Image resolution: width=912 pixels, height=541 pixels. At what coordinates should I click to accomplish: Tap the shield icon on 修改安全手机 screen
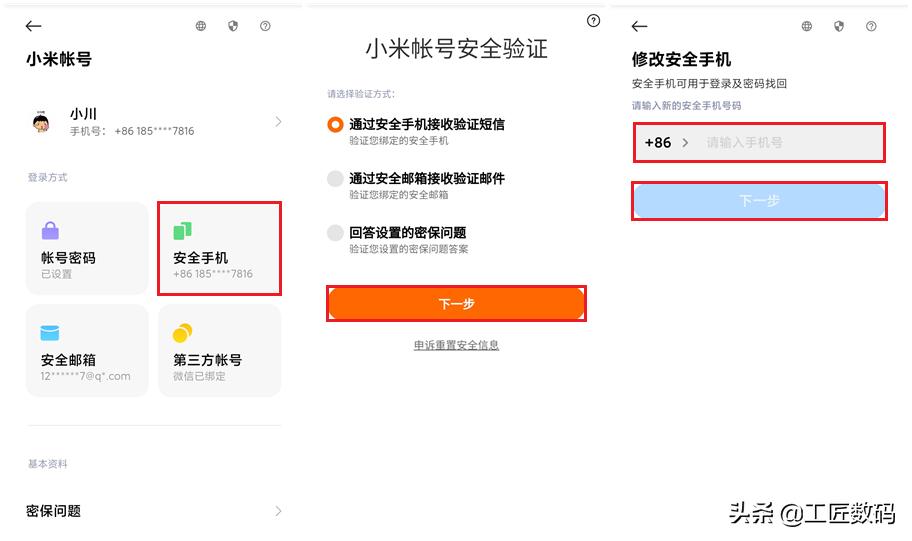click(839, 26)
